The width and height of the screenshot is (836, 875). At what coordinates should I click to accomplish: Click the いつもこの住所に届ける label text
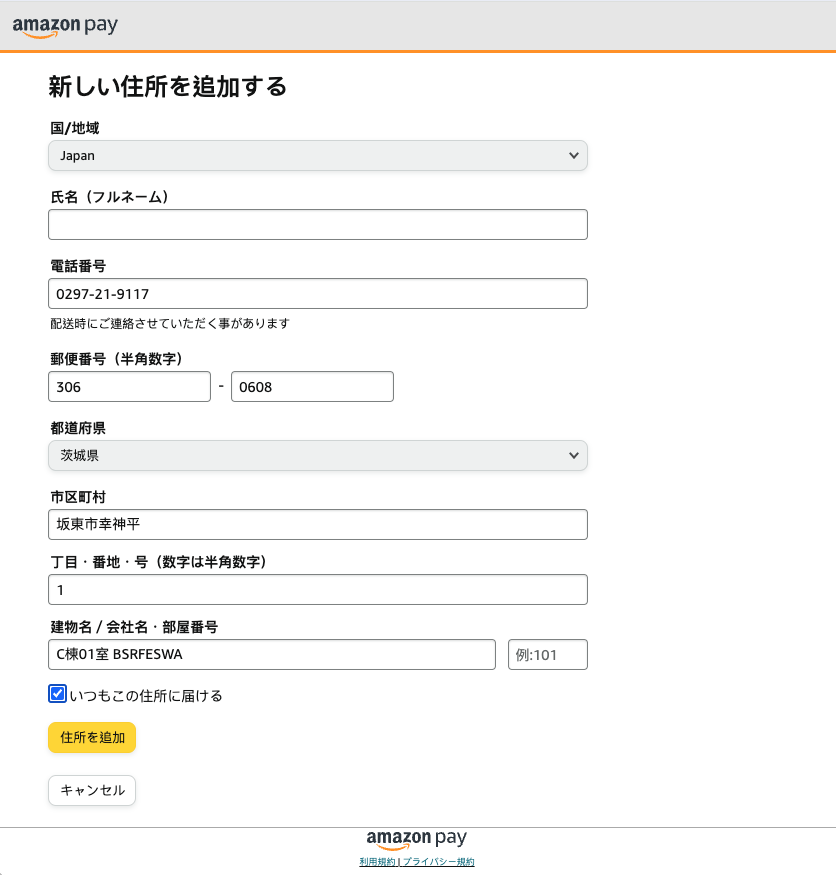pos(146,696)
